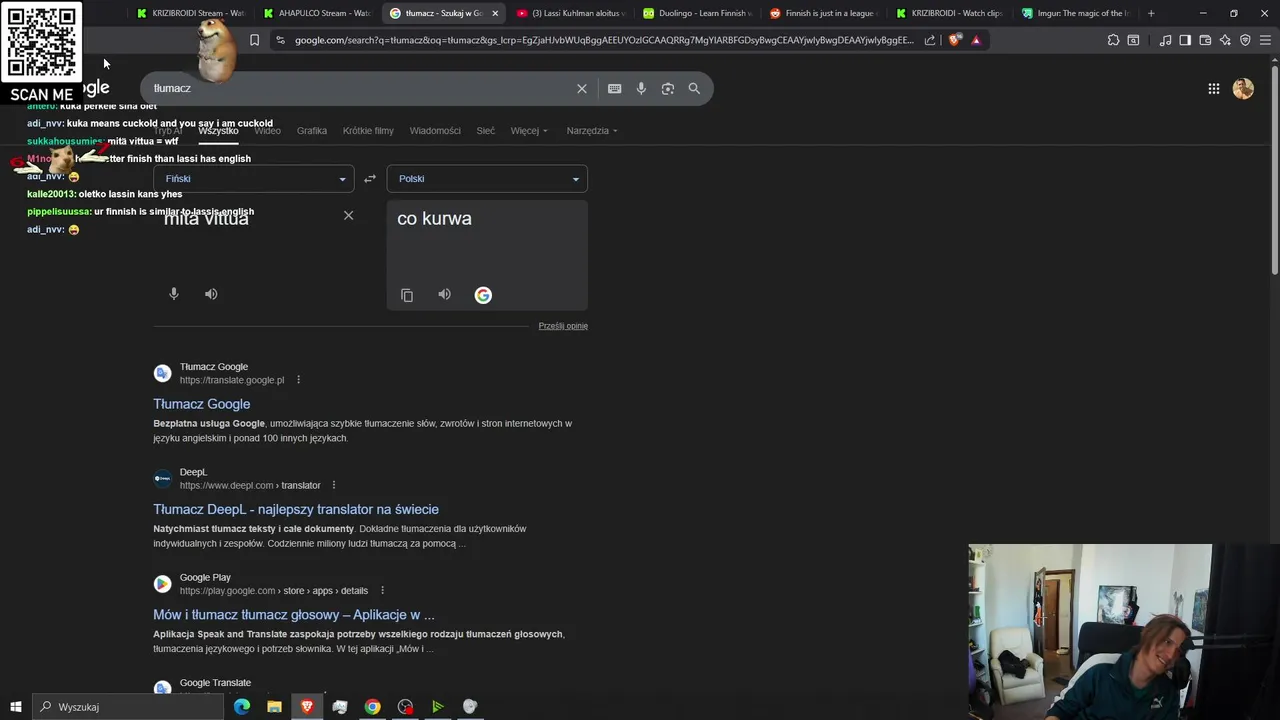Toggle the browser sidebar panel
The image size is (1280, 720).
click(x=1185, y=40)
